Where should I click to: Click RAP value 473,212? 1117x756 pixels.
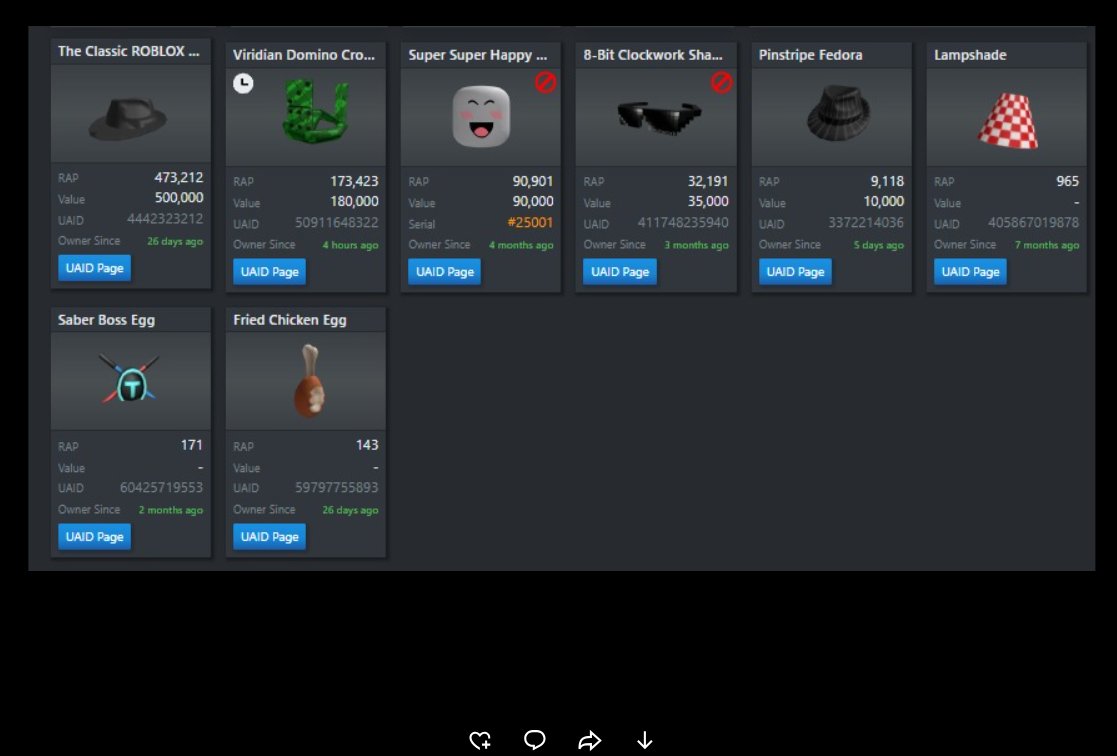pos(179,177)
